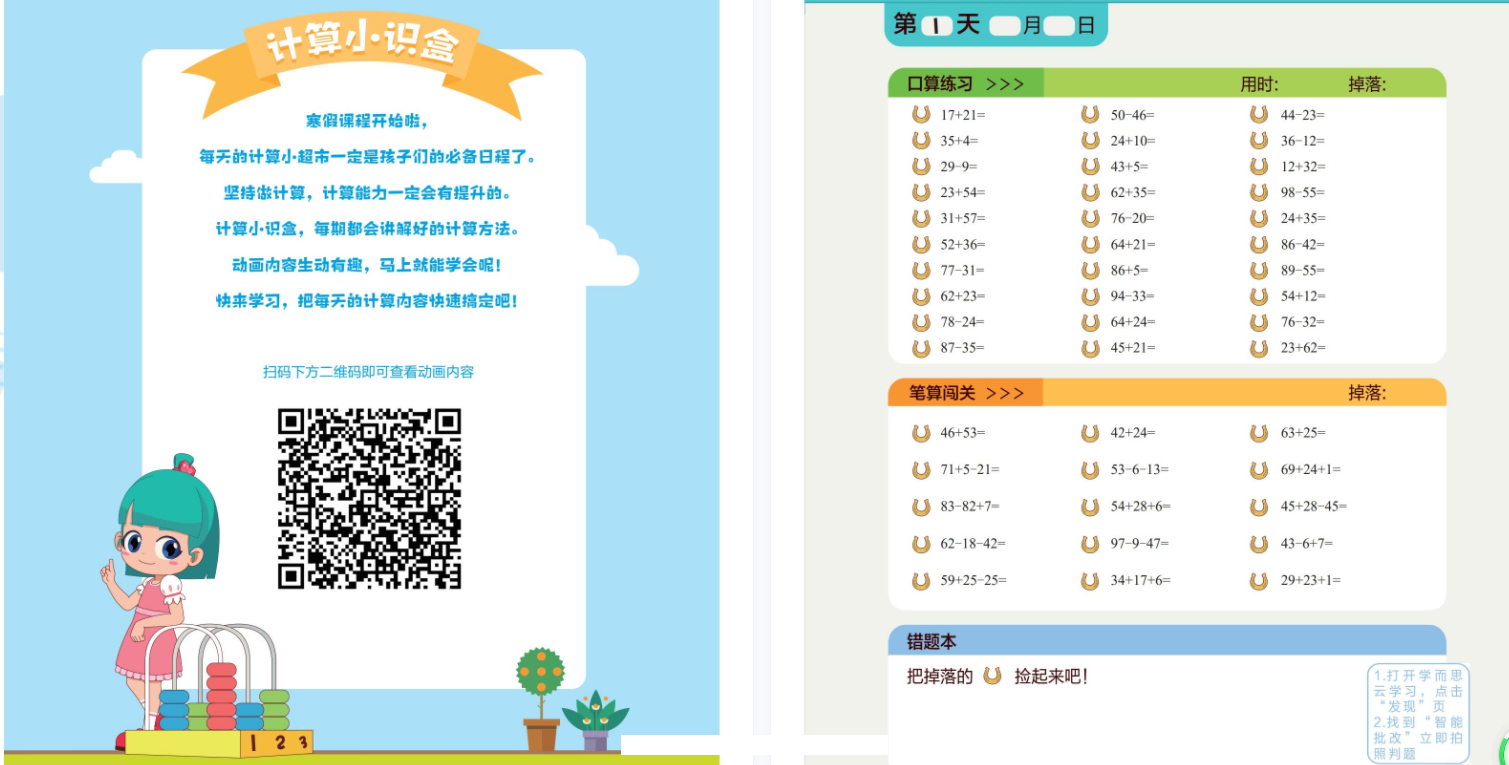Click 掉落: label in the 口算练习 header
The height and width of the screenshot is (765, 1509).
1367,84
